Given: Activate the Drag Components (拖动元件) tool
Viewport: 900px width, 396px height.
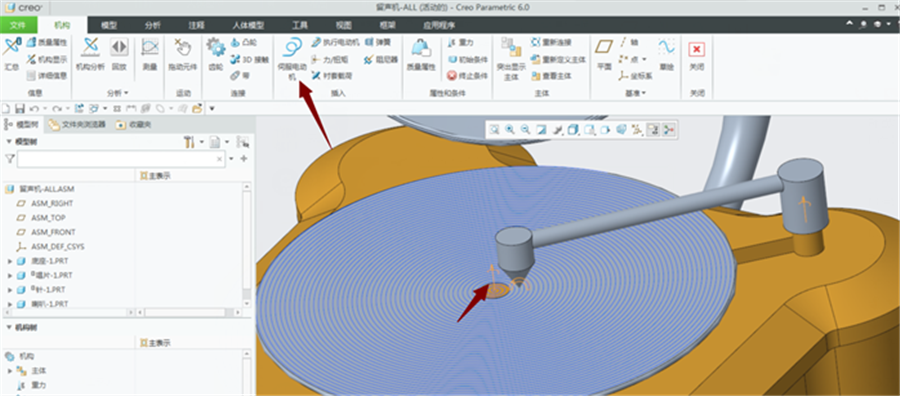Looking at the screenshot, I should pyautogui.click(x=183, y=55).
